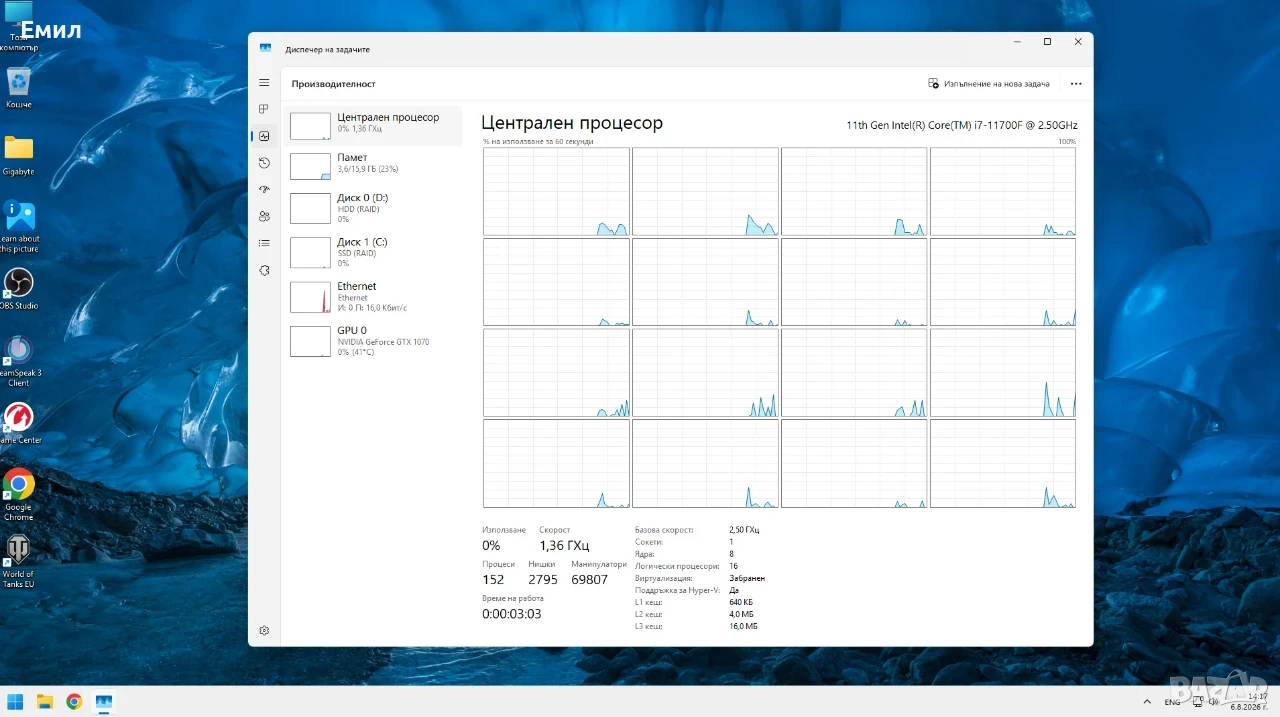
Task: Select the Performance page icon in sidebar
Action: [x=264, y=136]
